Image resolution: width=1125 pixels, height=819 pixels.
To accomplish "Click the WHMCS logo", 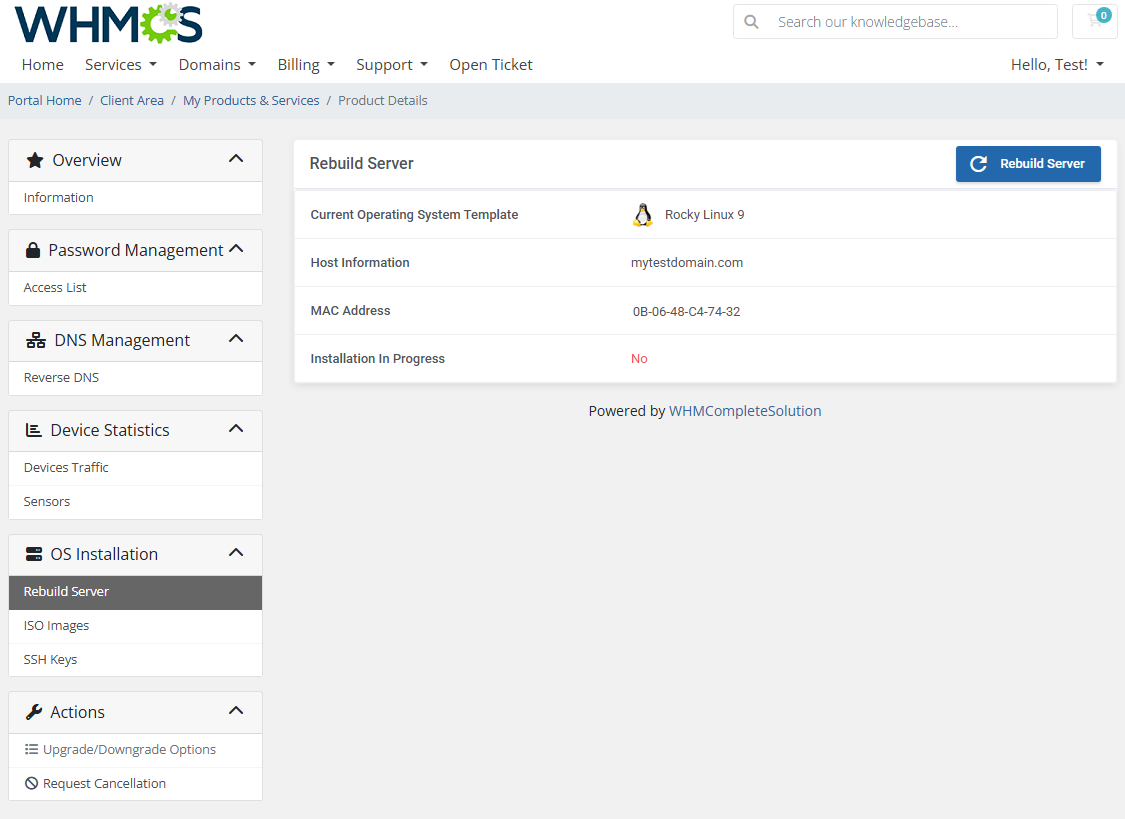I will [x=108, y=24].
